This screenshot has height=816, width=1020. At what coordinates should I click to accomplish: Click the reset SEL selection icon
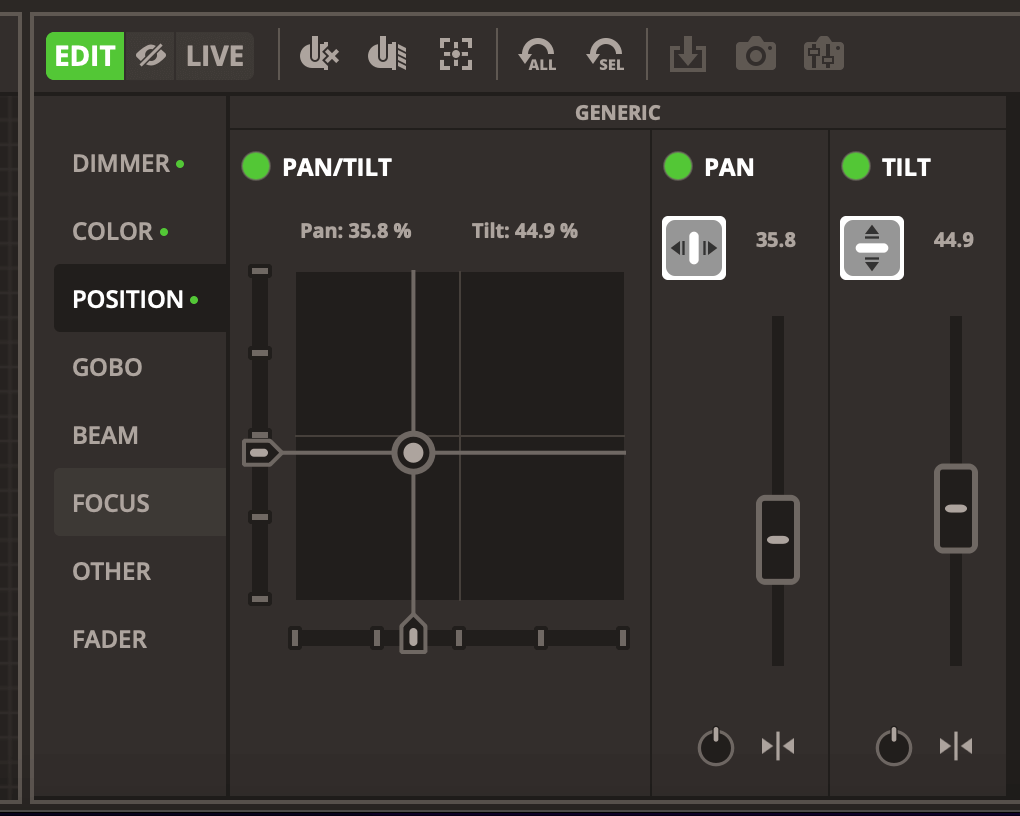point(606,55)
